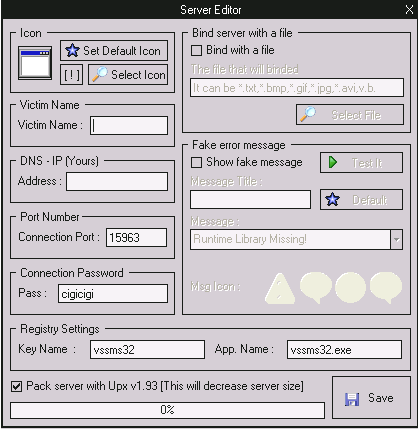Choose the round circle Msg Icon
418x429 pixels.
click(350, 288)
